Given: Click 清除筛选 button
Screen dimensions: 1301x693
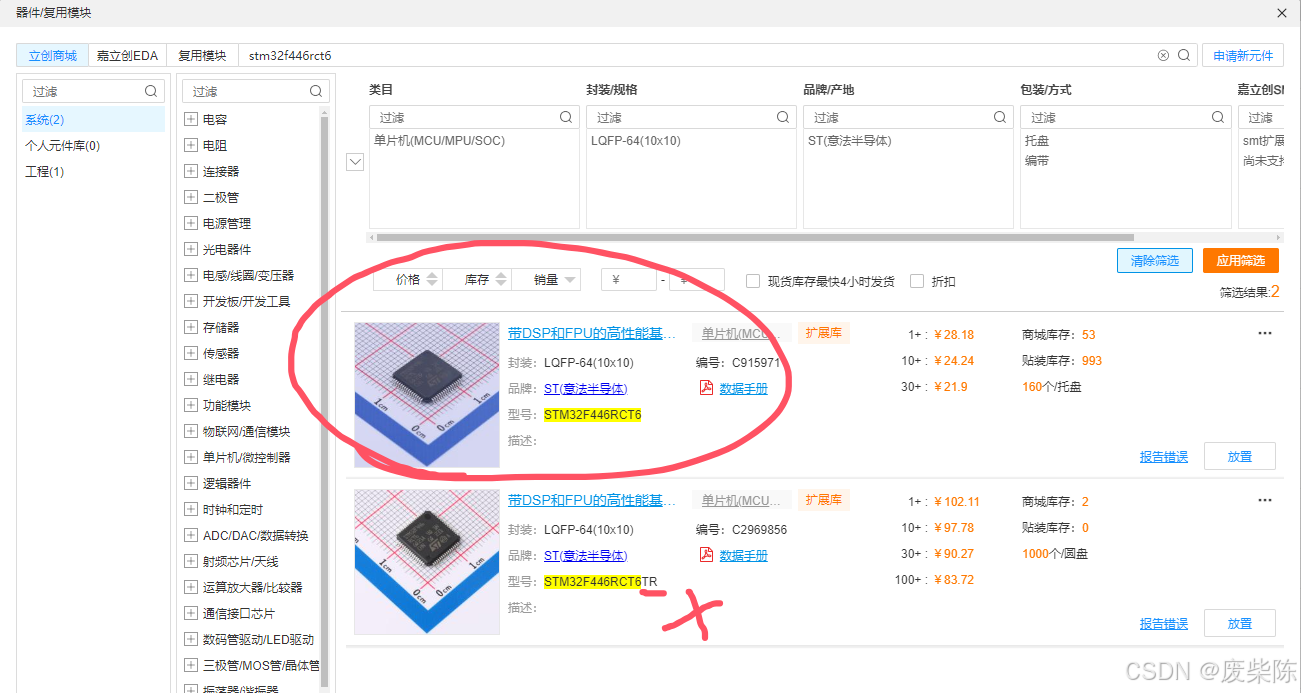Looking at the screenshot, I should (1154, 261).
